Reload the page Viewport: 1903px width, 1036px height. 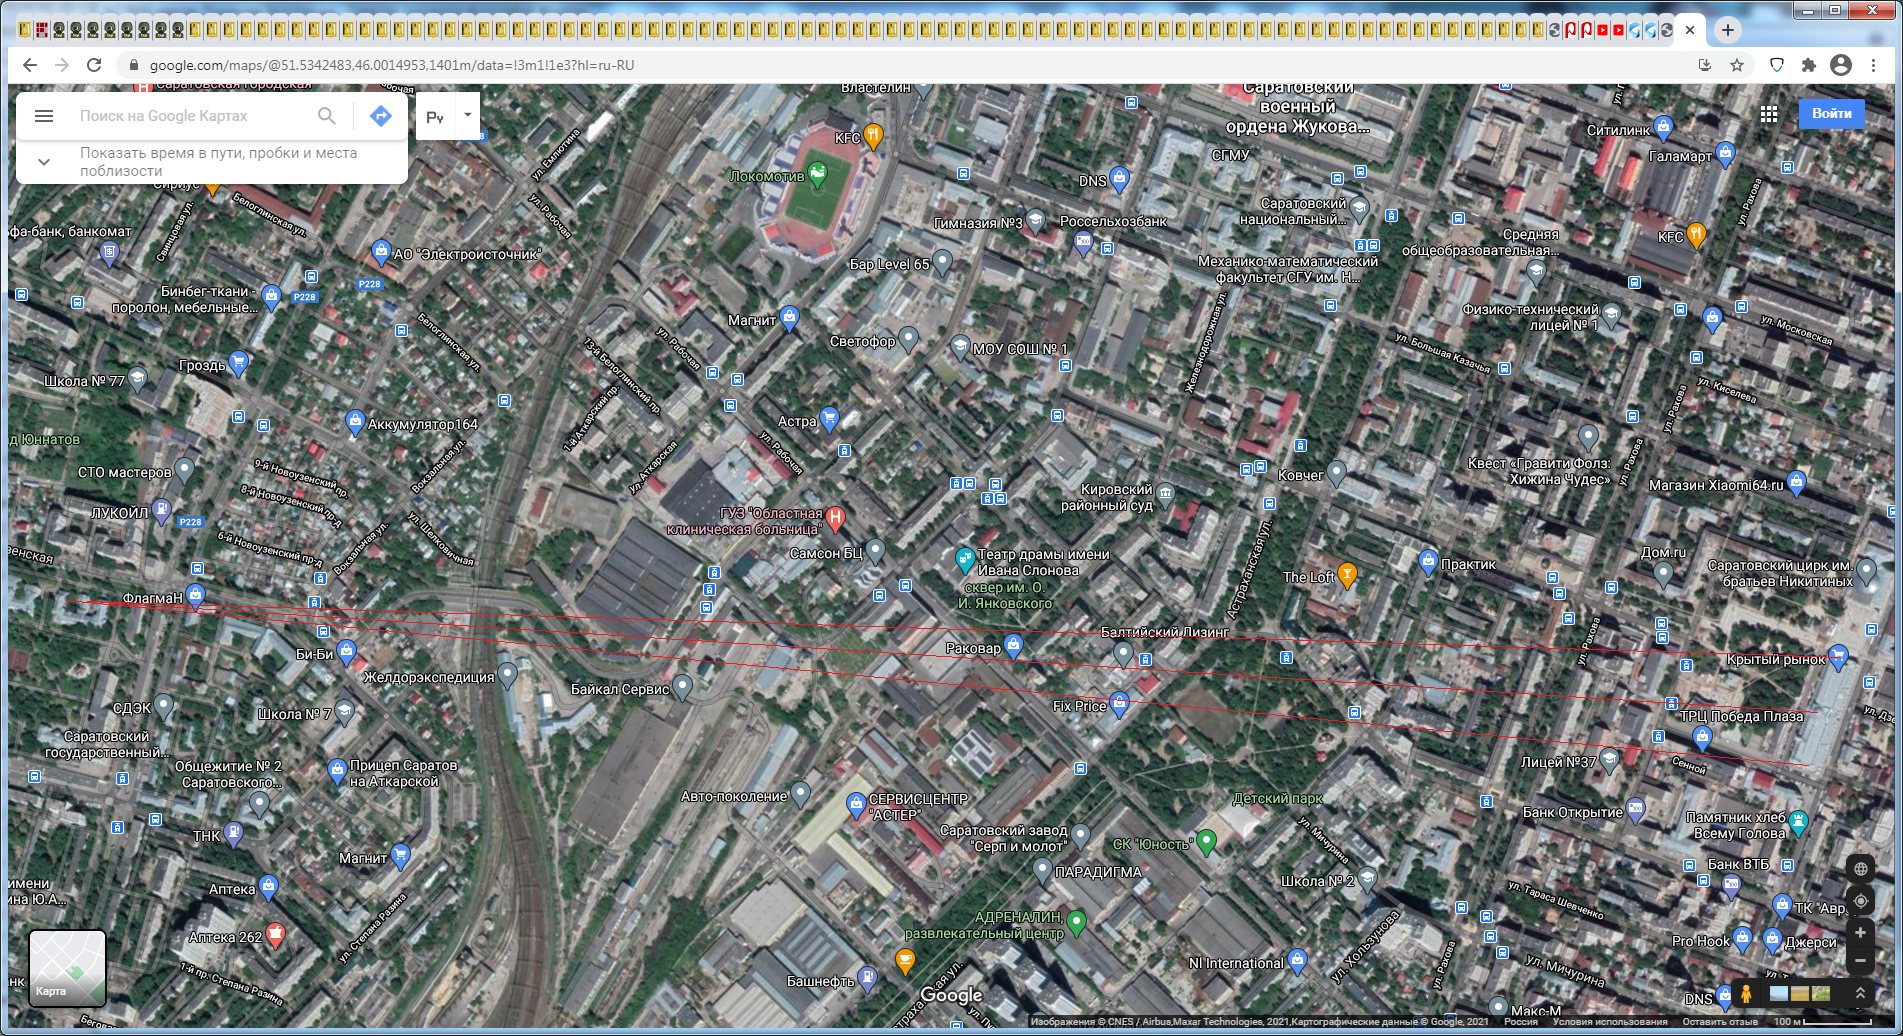point(94,65)
